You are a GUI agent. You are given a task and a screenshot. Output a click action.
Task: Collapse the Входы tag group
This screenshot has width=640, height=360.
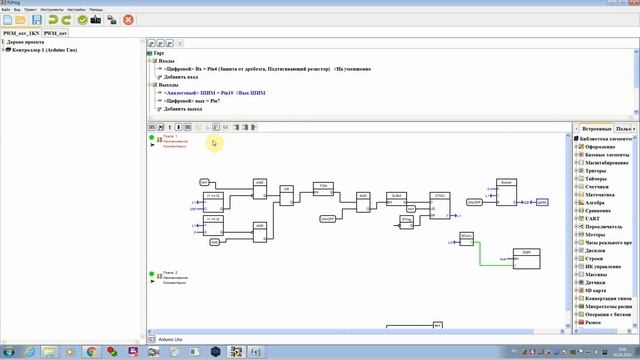(x=150, y=61)
